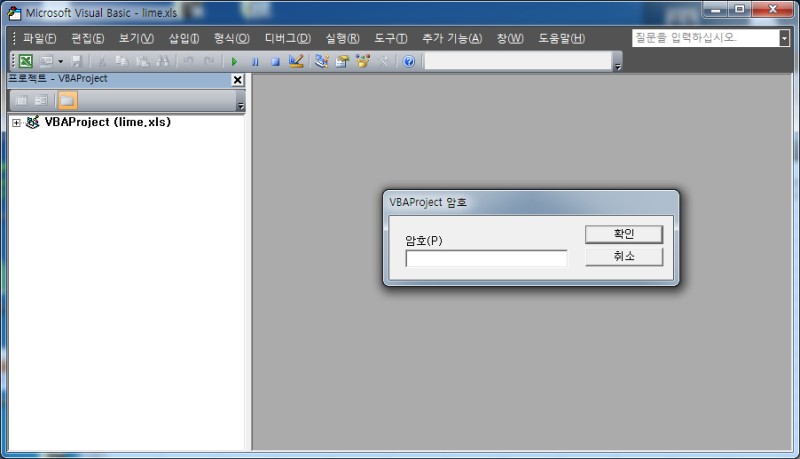Toggle Folders icon in project panel

(67, 100)
